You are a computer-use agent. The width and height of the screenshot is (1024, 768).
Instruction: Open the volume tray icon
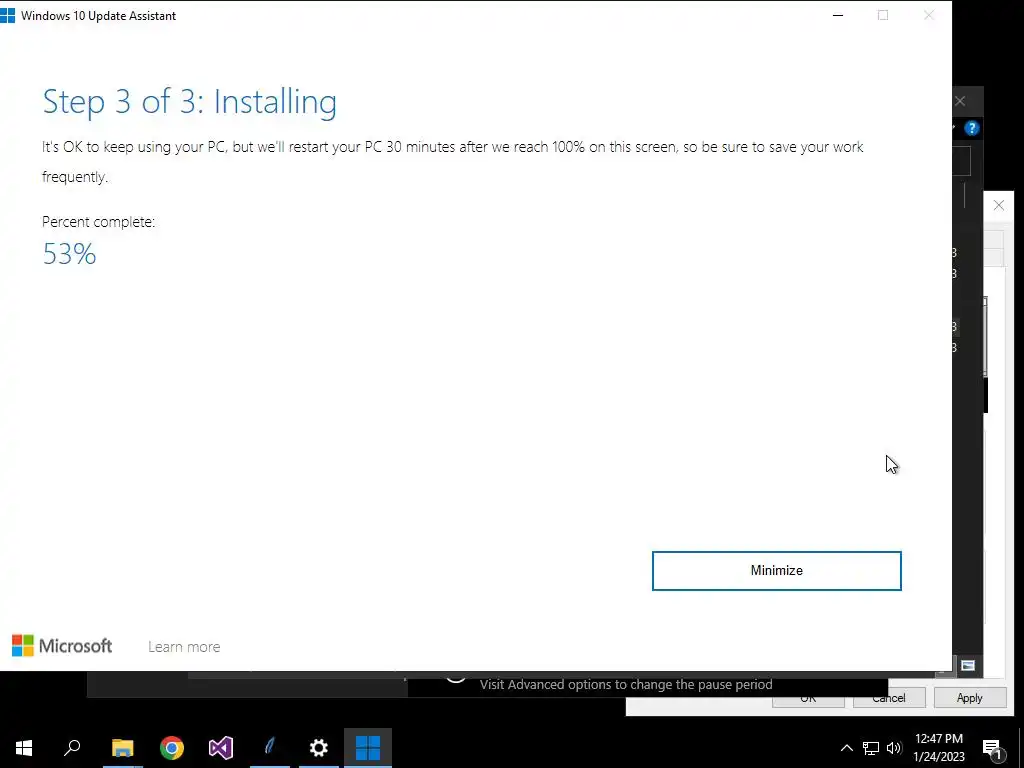pos(894,748)
